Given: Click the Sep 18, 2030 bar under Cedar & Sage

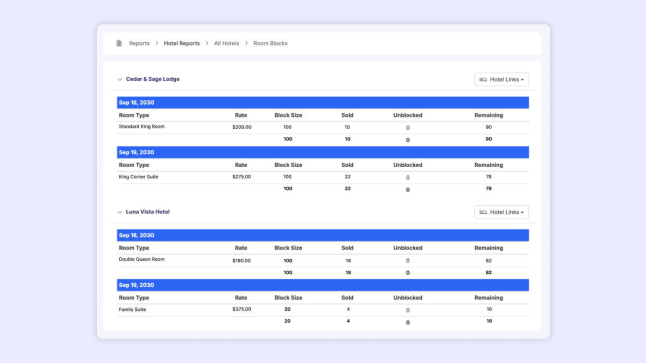Looking at the screenshot, I should tap(323, 103).
